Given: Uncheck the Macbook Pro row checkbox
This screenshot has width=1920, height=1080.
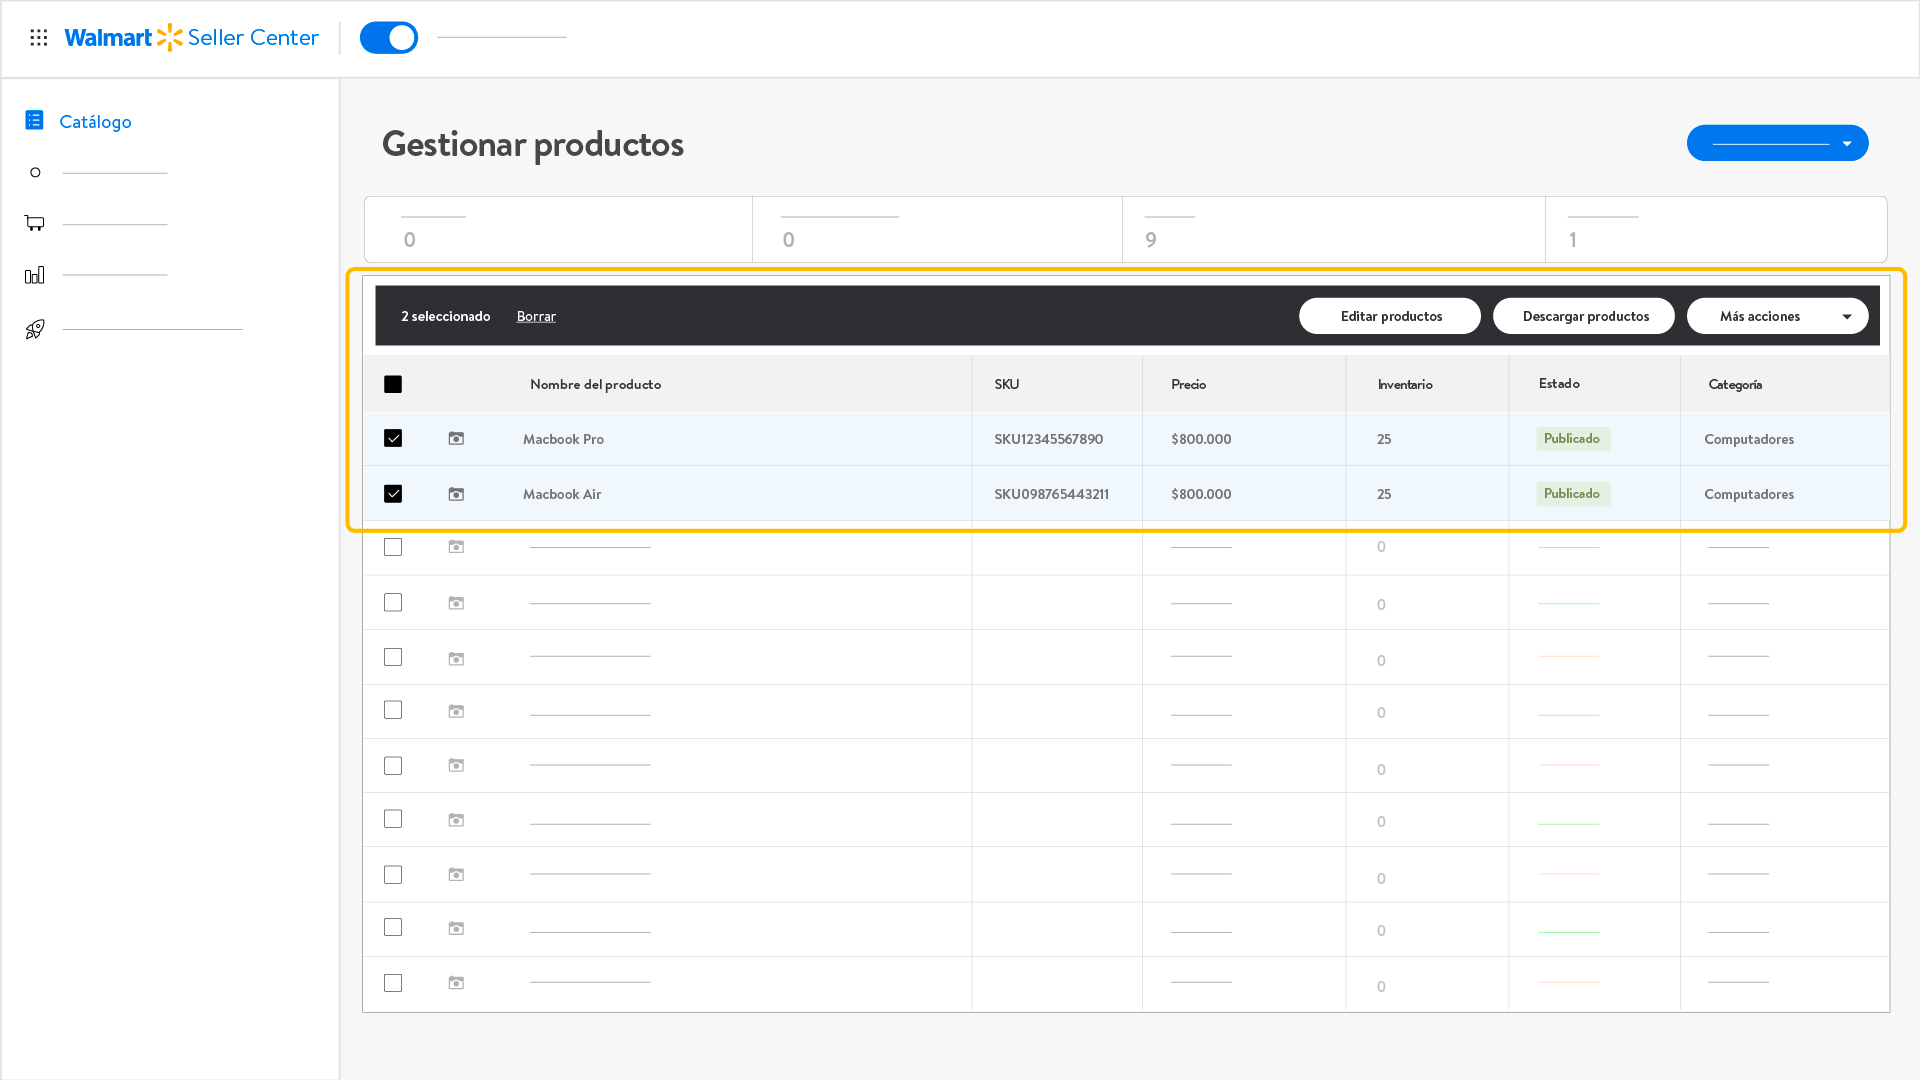Looking at the screenshot, I should (x=393, y=439).
